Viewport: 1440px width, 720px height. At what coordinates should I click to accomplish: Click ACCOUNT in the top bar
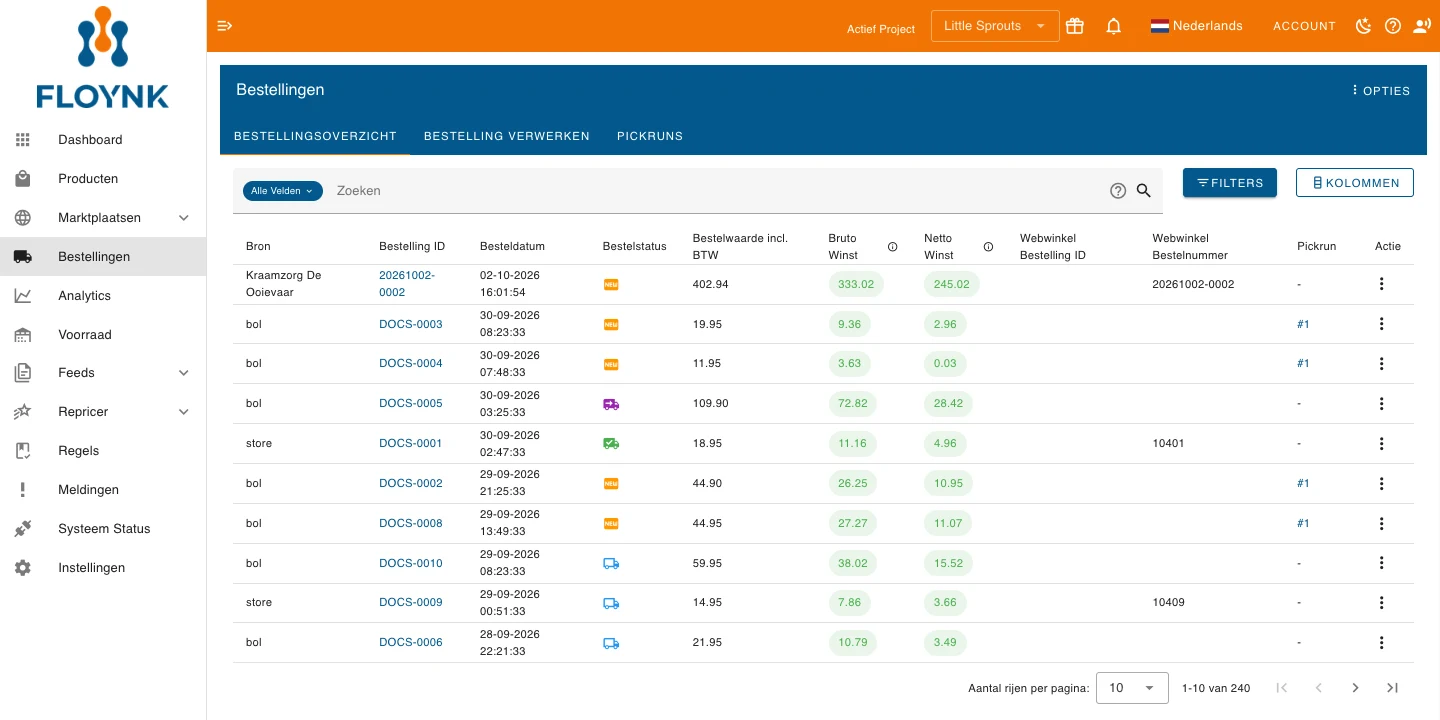pyautogui.click(x=1304, y=26)
